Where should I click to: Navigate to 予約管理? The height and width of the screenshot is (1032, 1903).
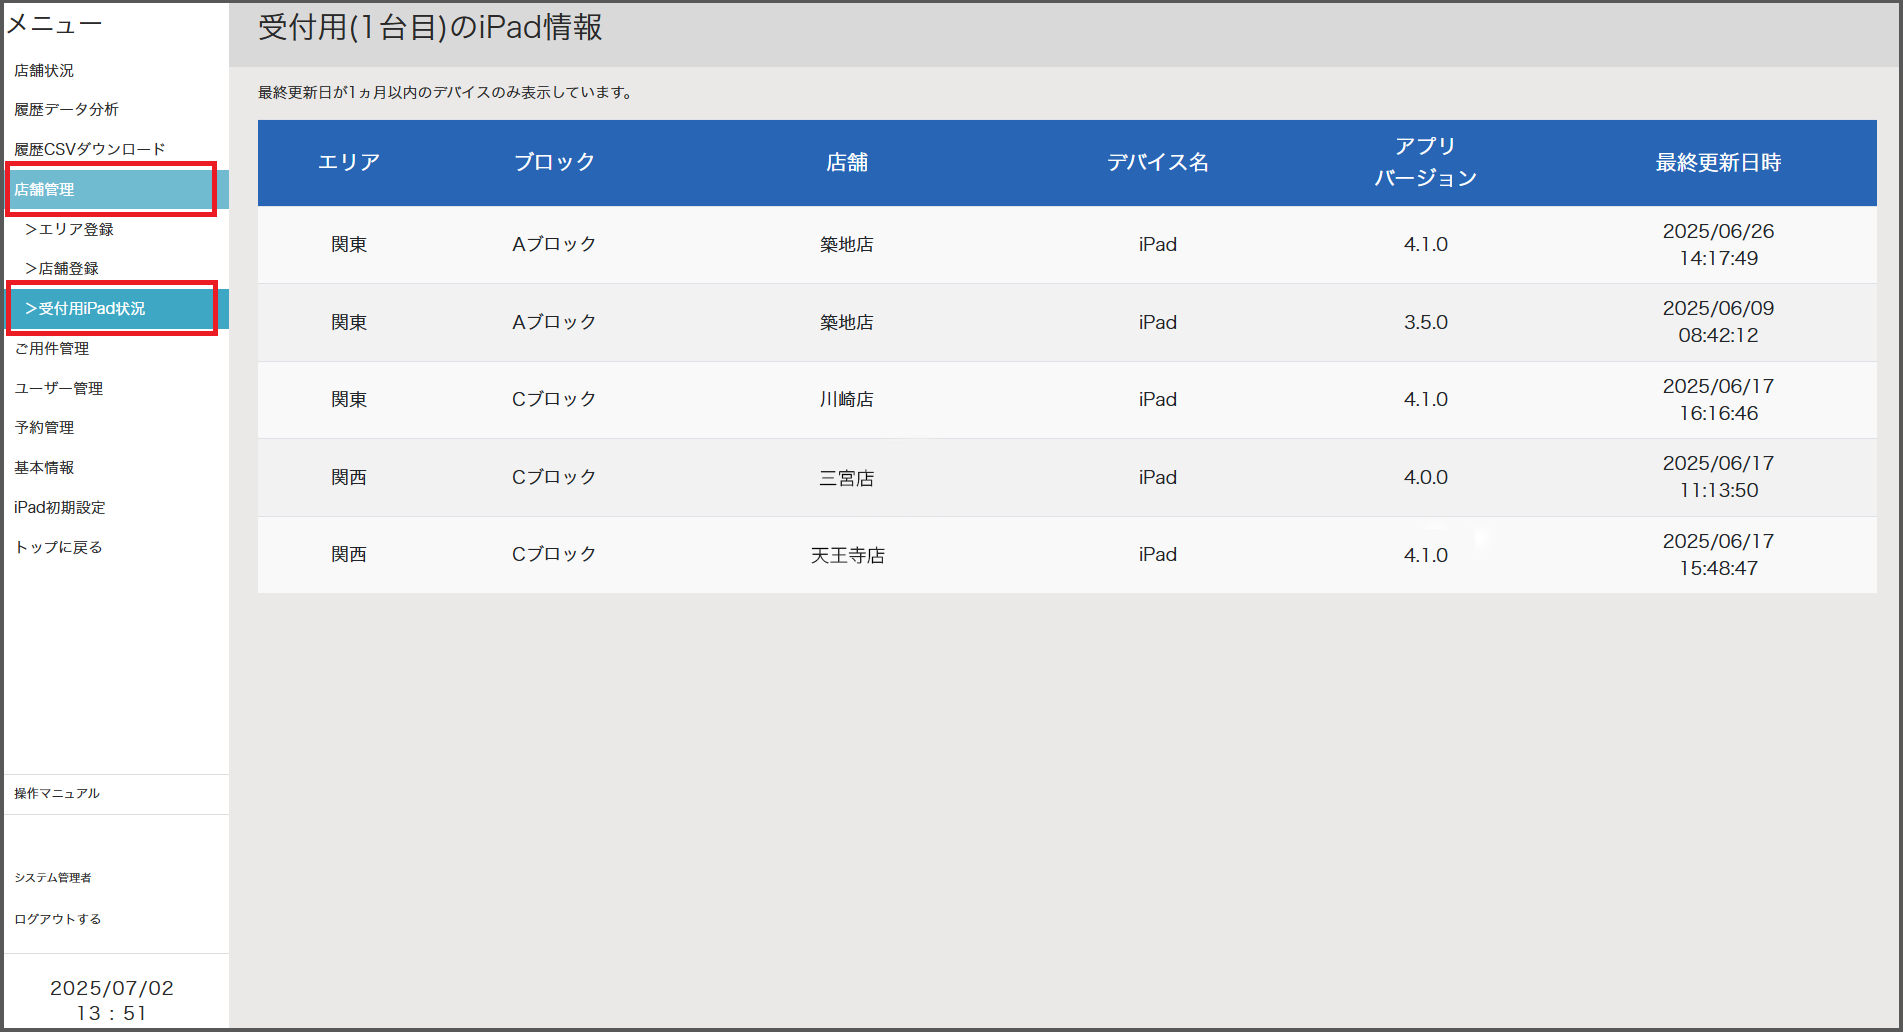tap(44, 427)
